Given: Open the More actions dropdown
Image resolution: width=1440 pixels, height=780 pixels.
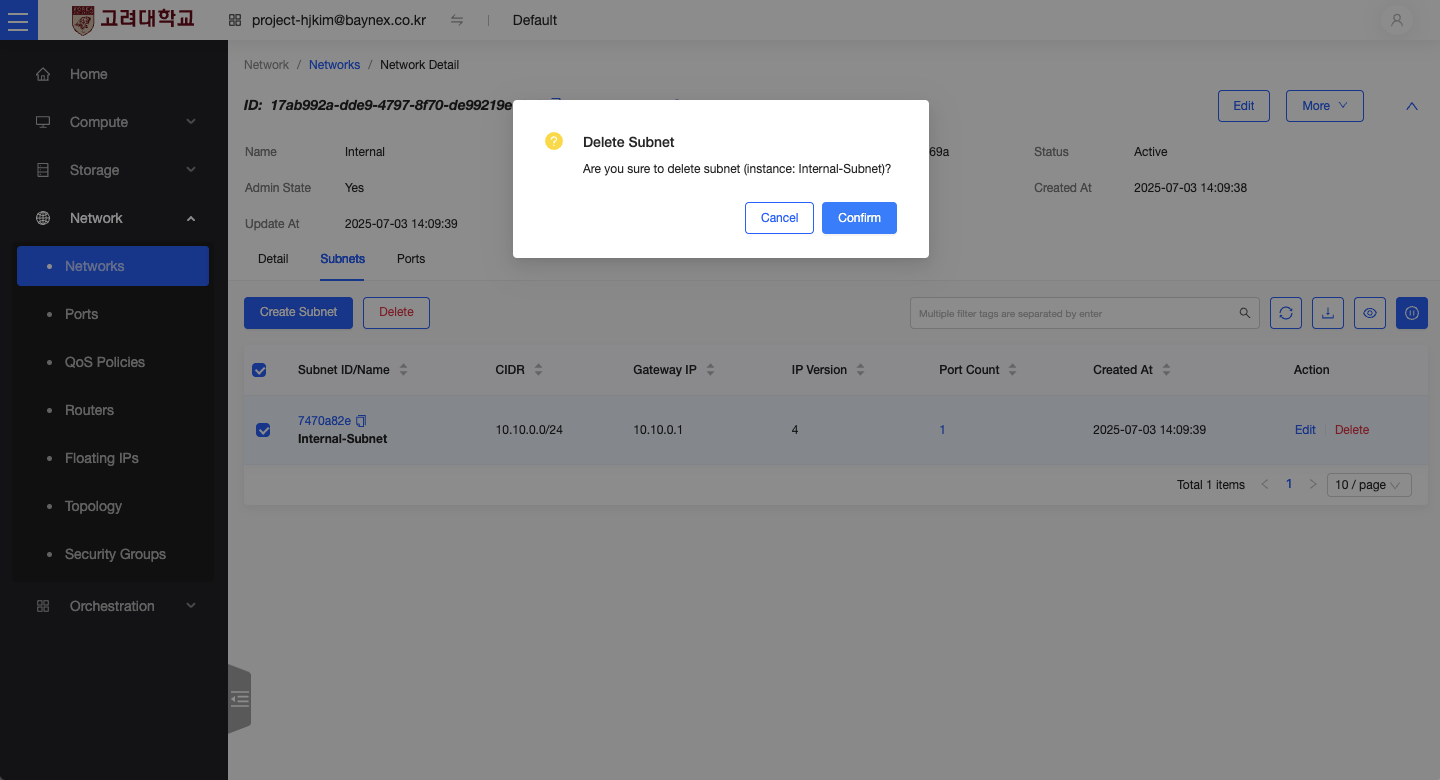Looking at the screenshot, I should (x=1325, y=106).
